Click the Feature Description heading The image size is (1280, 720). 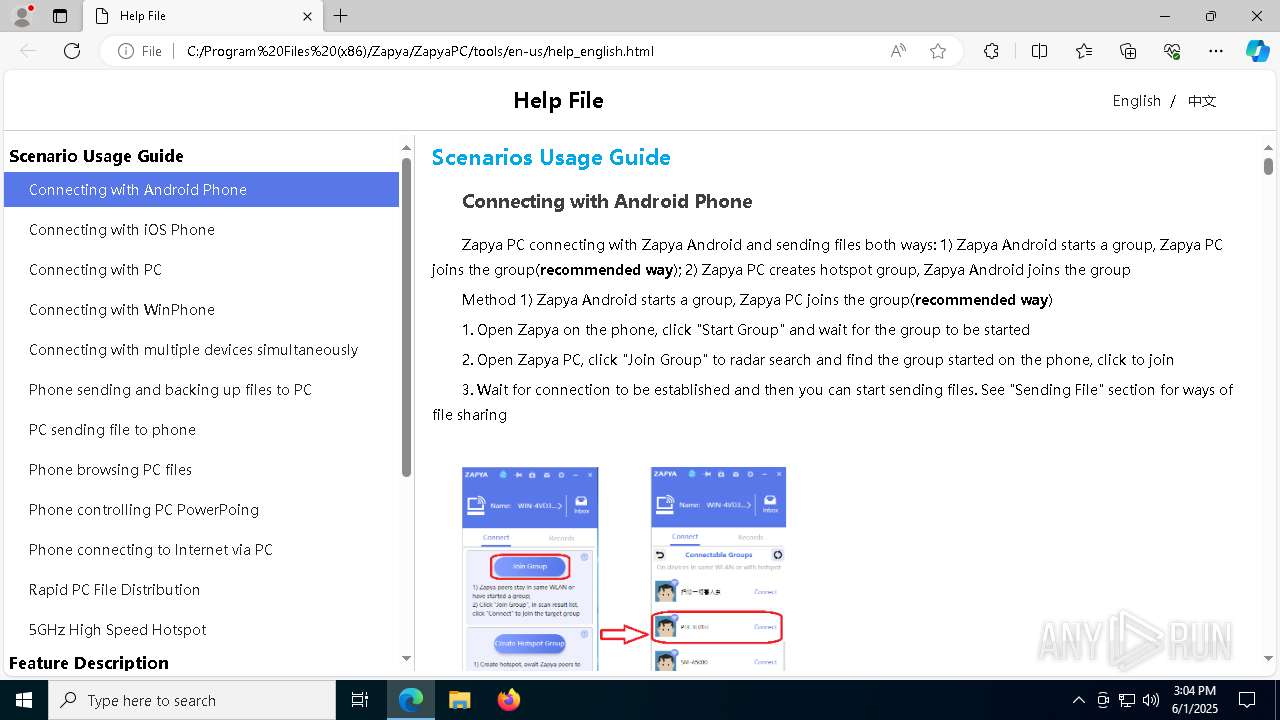pos(89,663)
